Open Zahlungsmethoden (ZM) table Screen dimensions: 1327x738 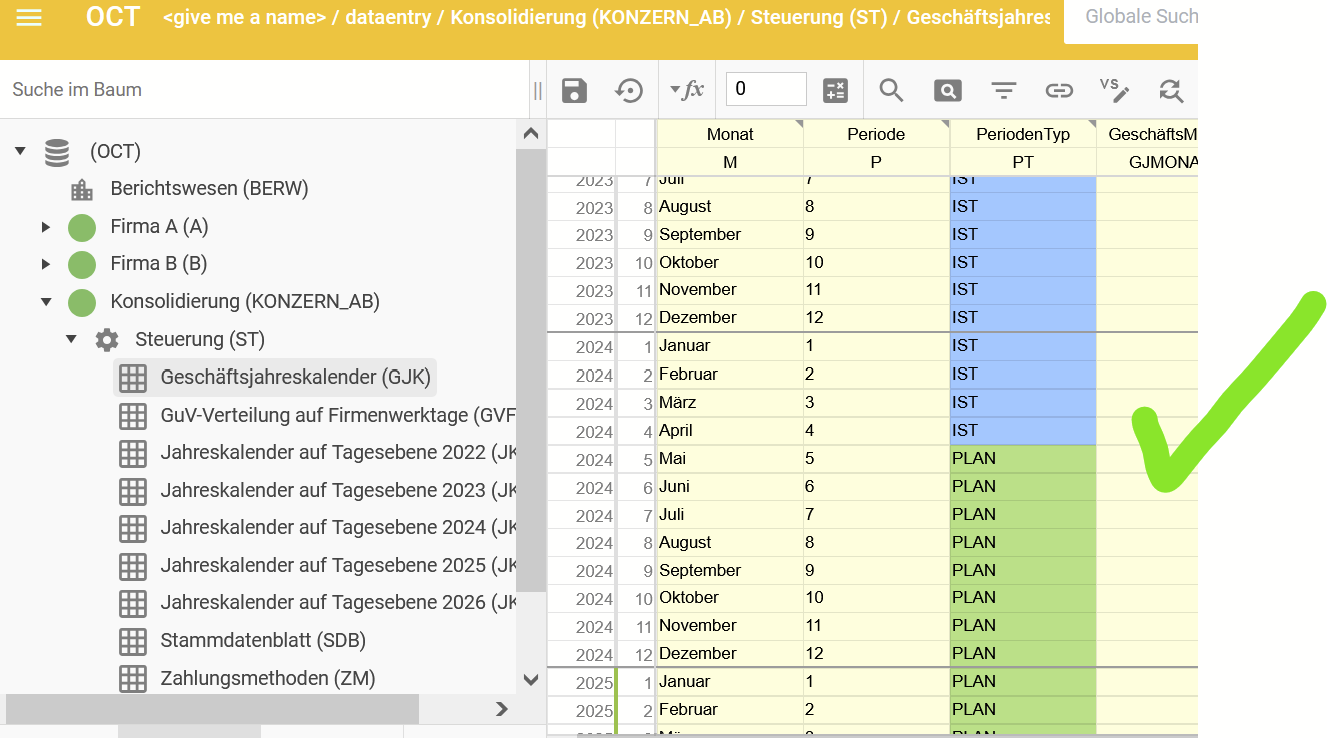[267, 678]
